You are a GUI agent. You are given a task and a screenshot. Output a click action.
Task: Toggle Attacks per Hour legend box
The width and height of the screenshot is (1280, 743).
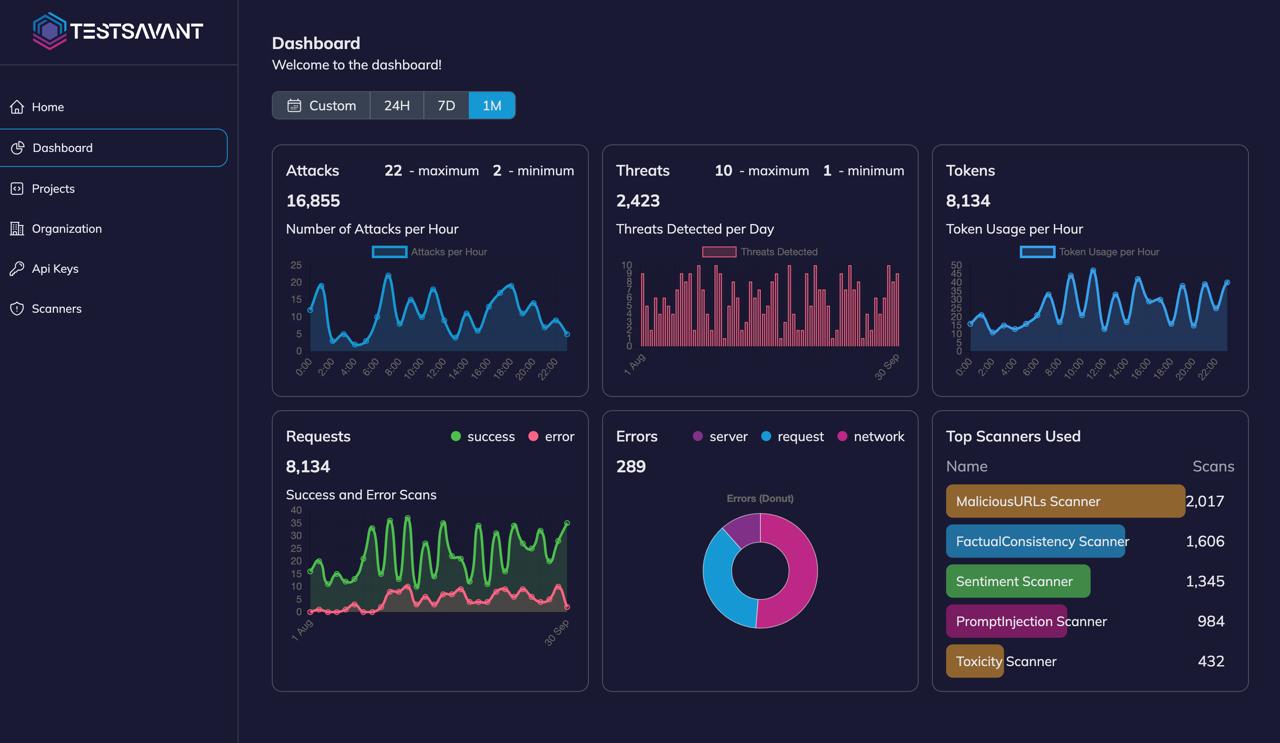389,252
